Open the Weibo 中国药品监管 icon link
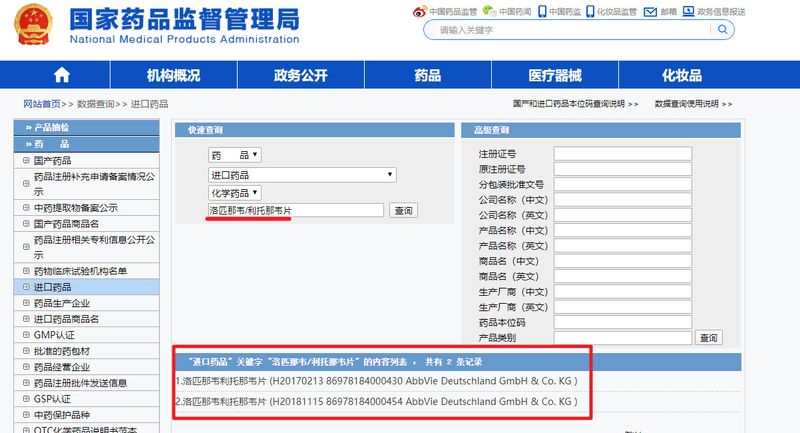The width and height of the screenshot is (800, 433). (x=420, y=12)
